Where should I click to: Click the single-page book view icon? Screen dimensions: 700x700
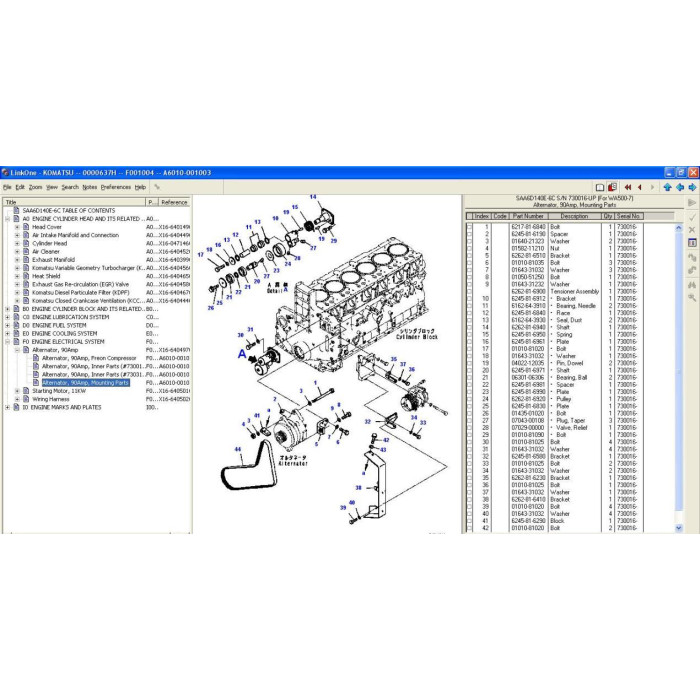click(600, 187)
